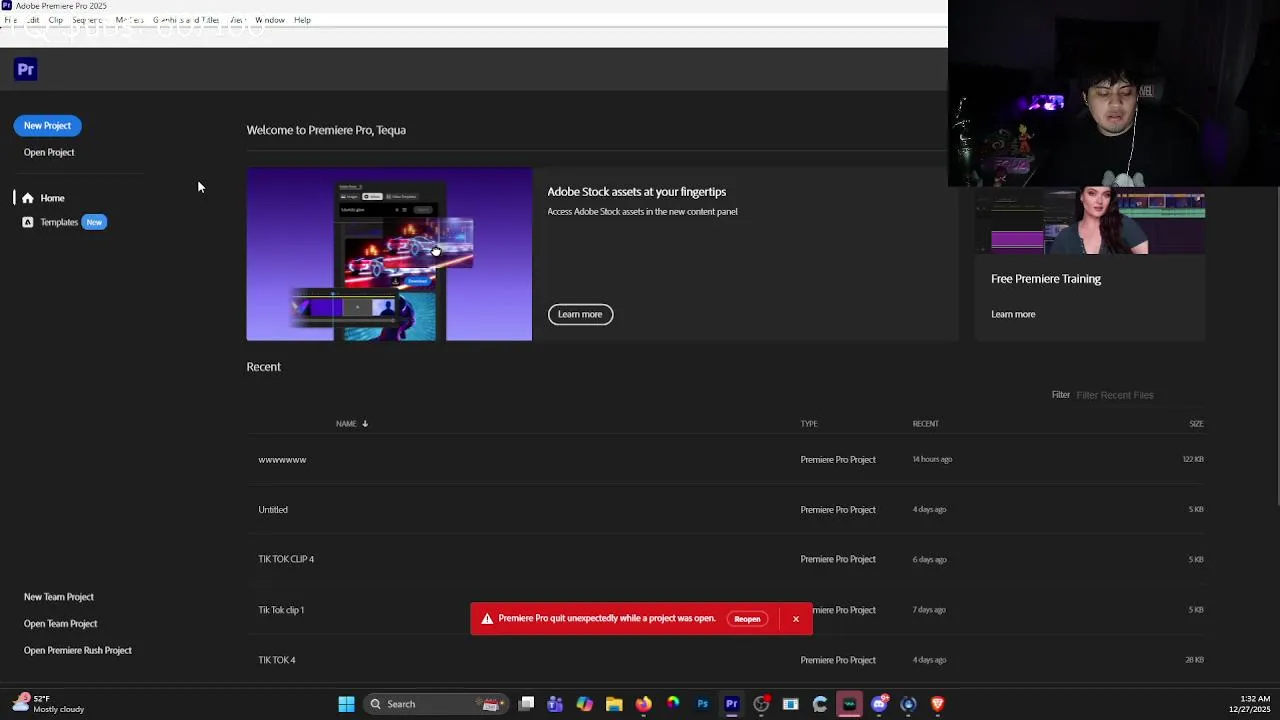Open Discord from taskbar
The height and width of the screenshot is (720, 1280).
(x=879, y=704)
